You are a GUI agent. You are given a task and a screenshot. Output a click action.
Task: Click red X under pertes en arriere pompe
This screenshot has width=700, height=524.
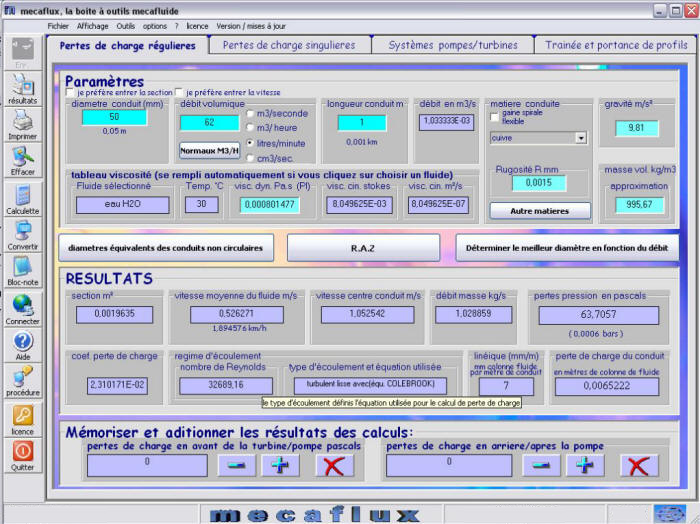639,466
